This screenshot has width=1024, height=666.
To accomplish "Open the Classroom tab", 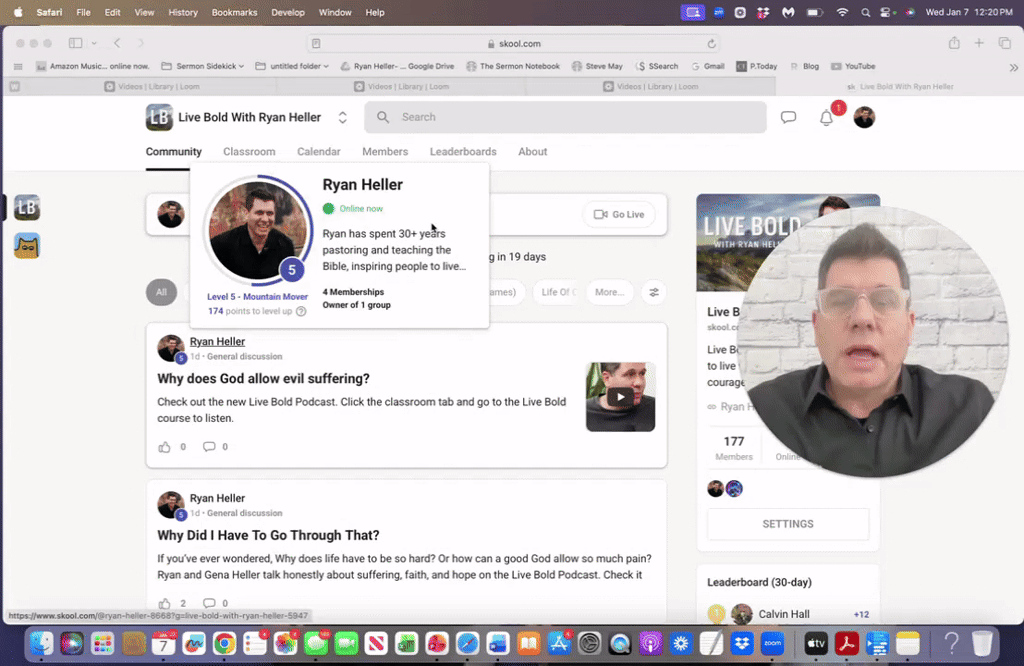I will point(249,151).
